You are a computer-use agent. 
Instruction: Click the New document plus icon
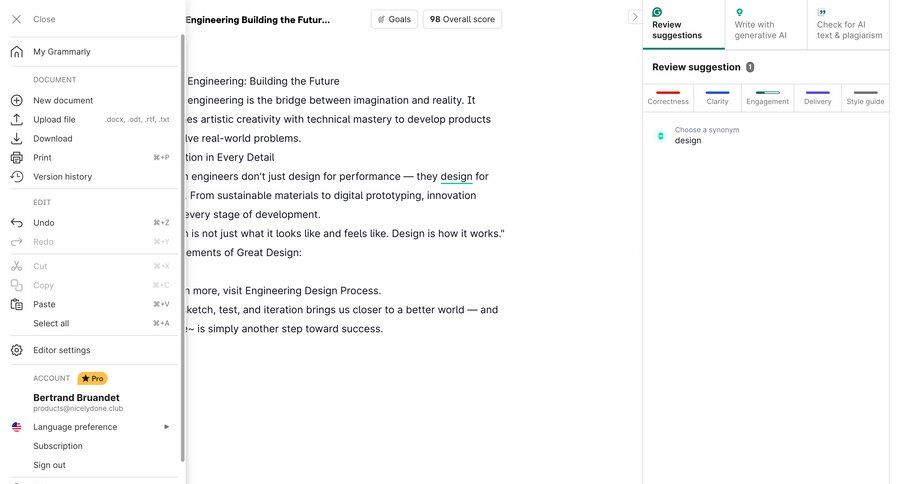17,100
